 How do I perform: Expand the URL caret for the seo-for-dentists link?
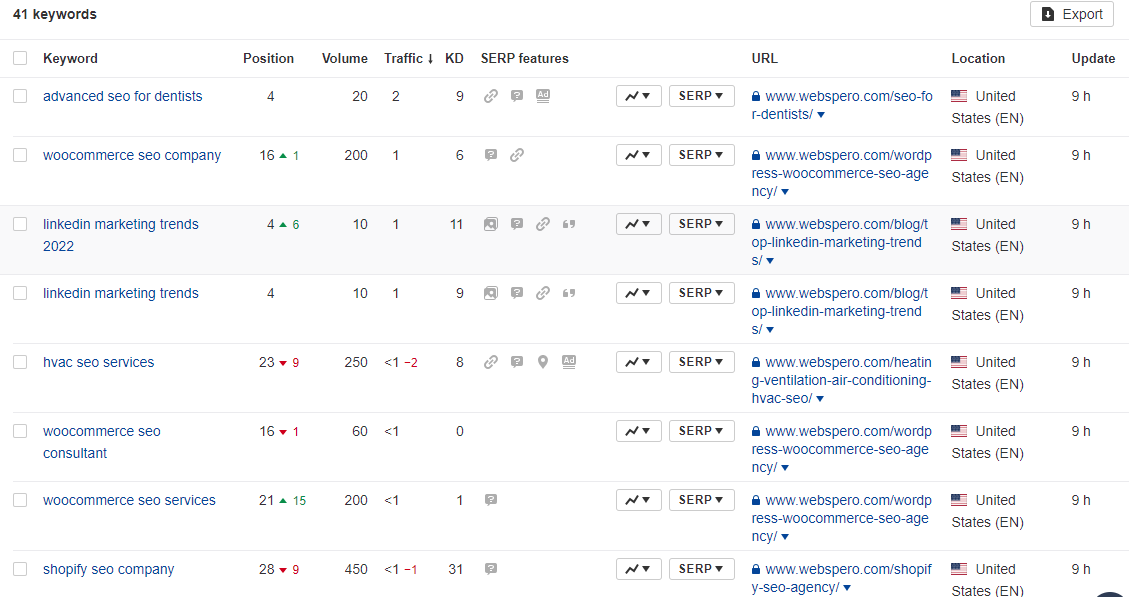click(x=821, y=115)
